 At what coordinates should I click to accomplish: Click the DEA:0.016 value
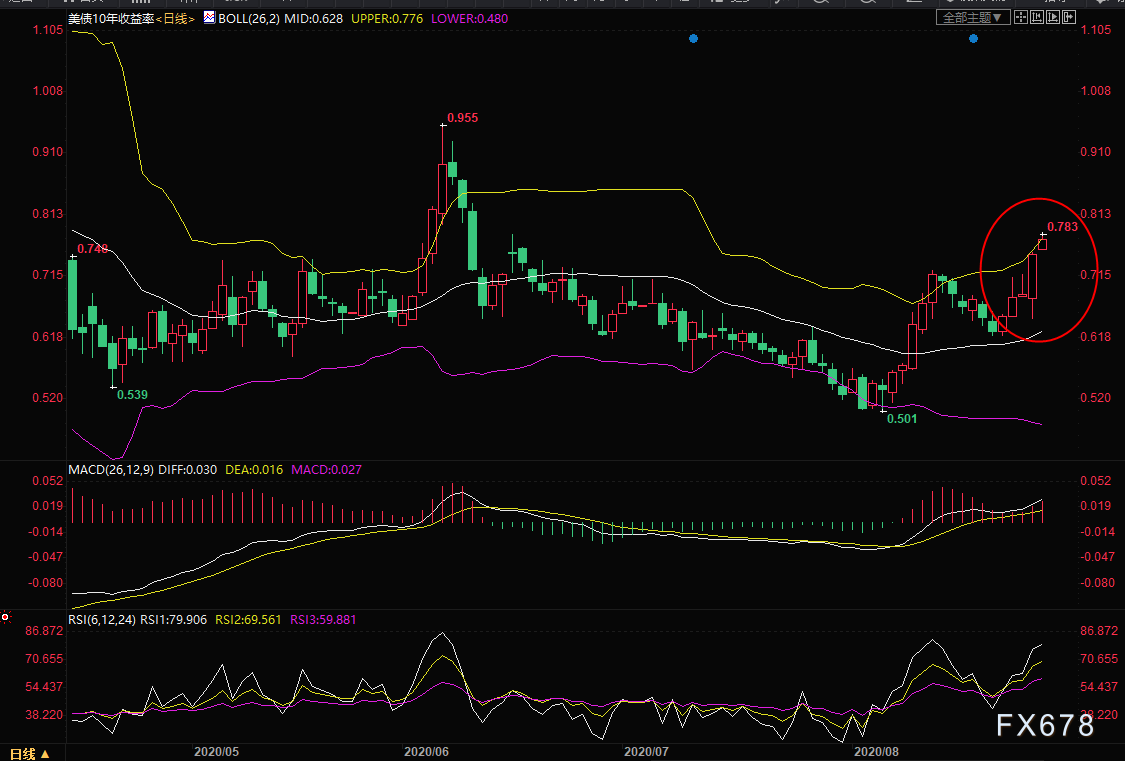tap(255, 470)
